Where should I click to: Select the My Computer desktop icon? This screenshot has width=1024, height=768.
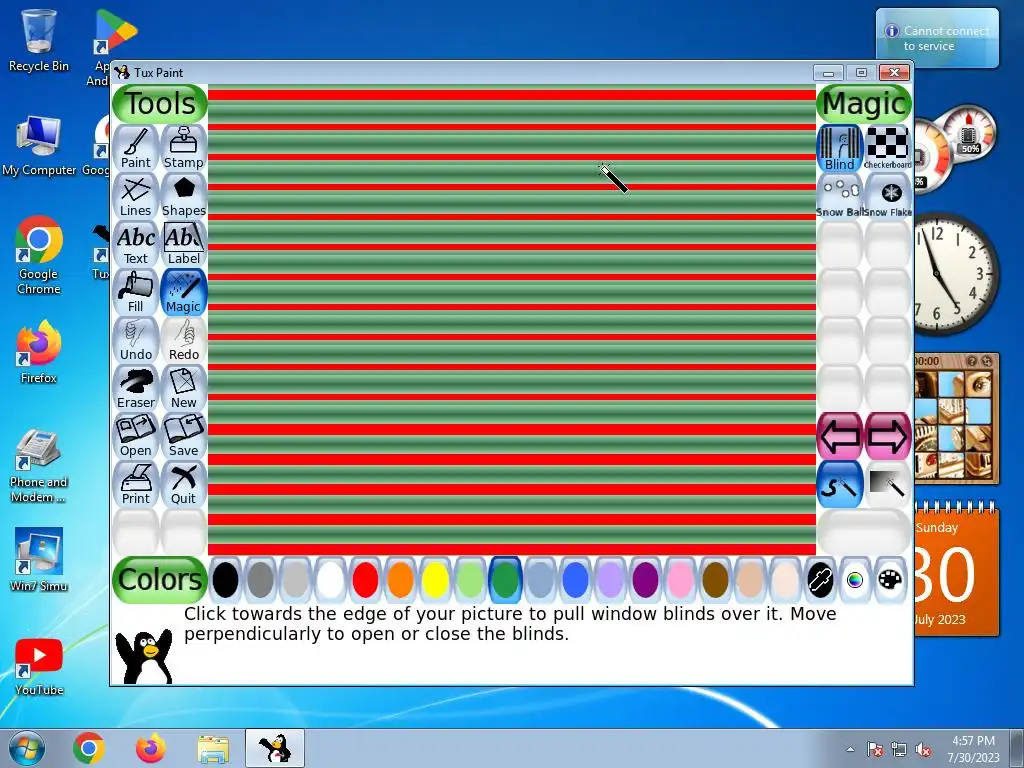coord(39,146)
